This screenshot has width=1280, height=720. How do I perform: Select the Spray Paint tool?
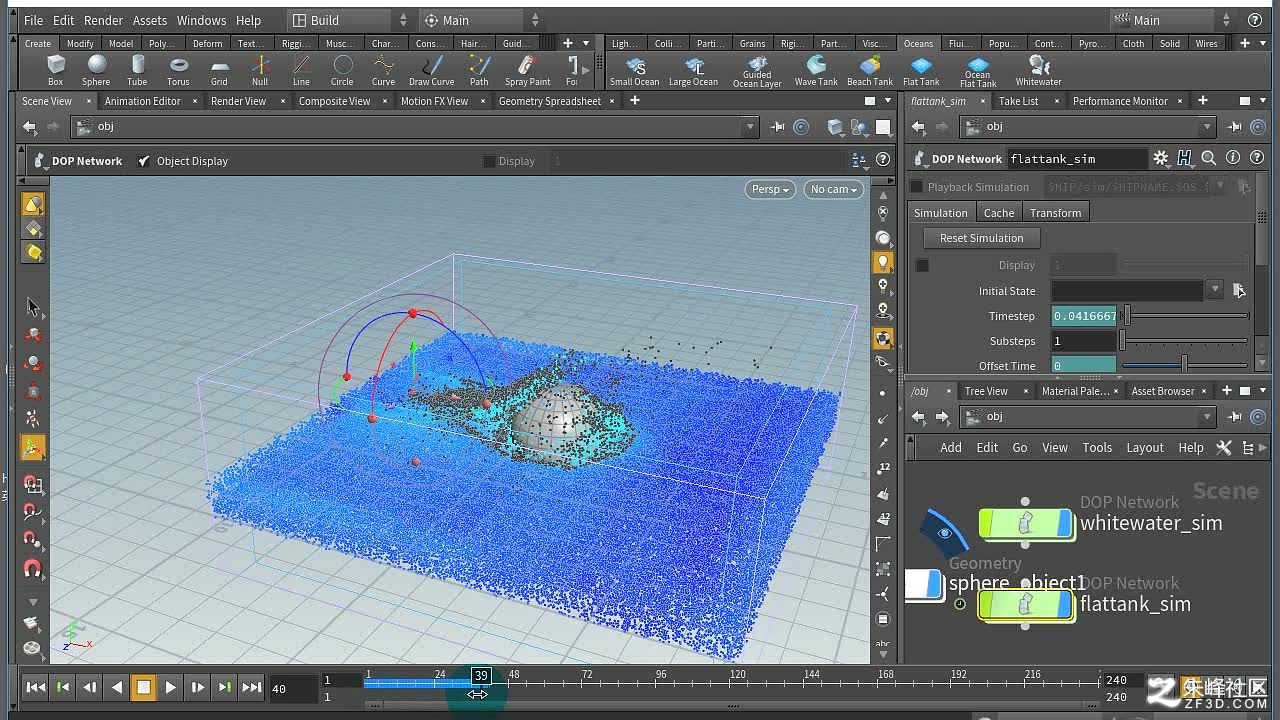[x=527, y=70]
